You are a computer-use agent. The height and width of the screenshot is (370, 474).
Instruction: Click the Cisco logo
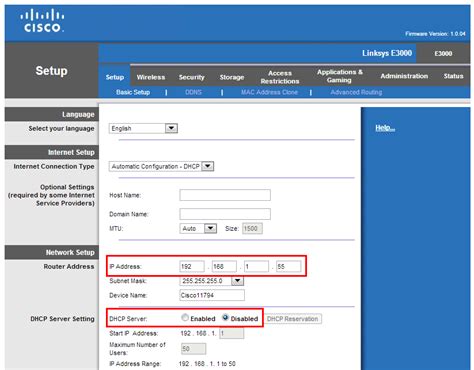(42, 21)
